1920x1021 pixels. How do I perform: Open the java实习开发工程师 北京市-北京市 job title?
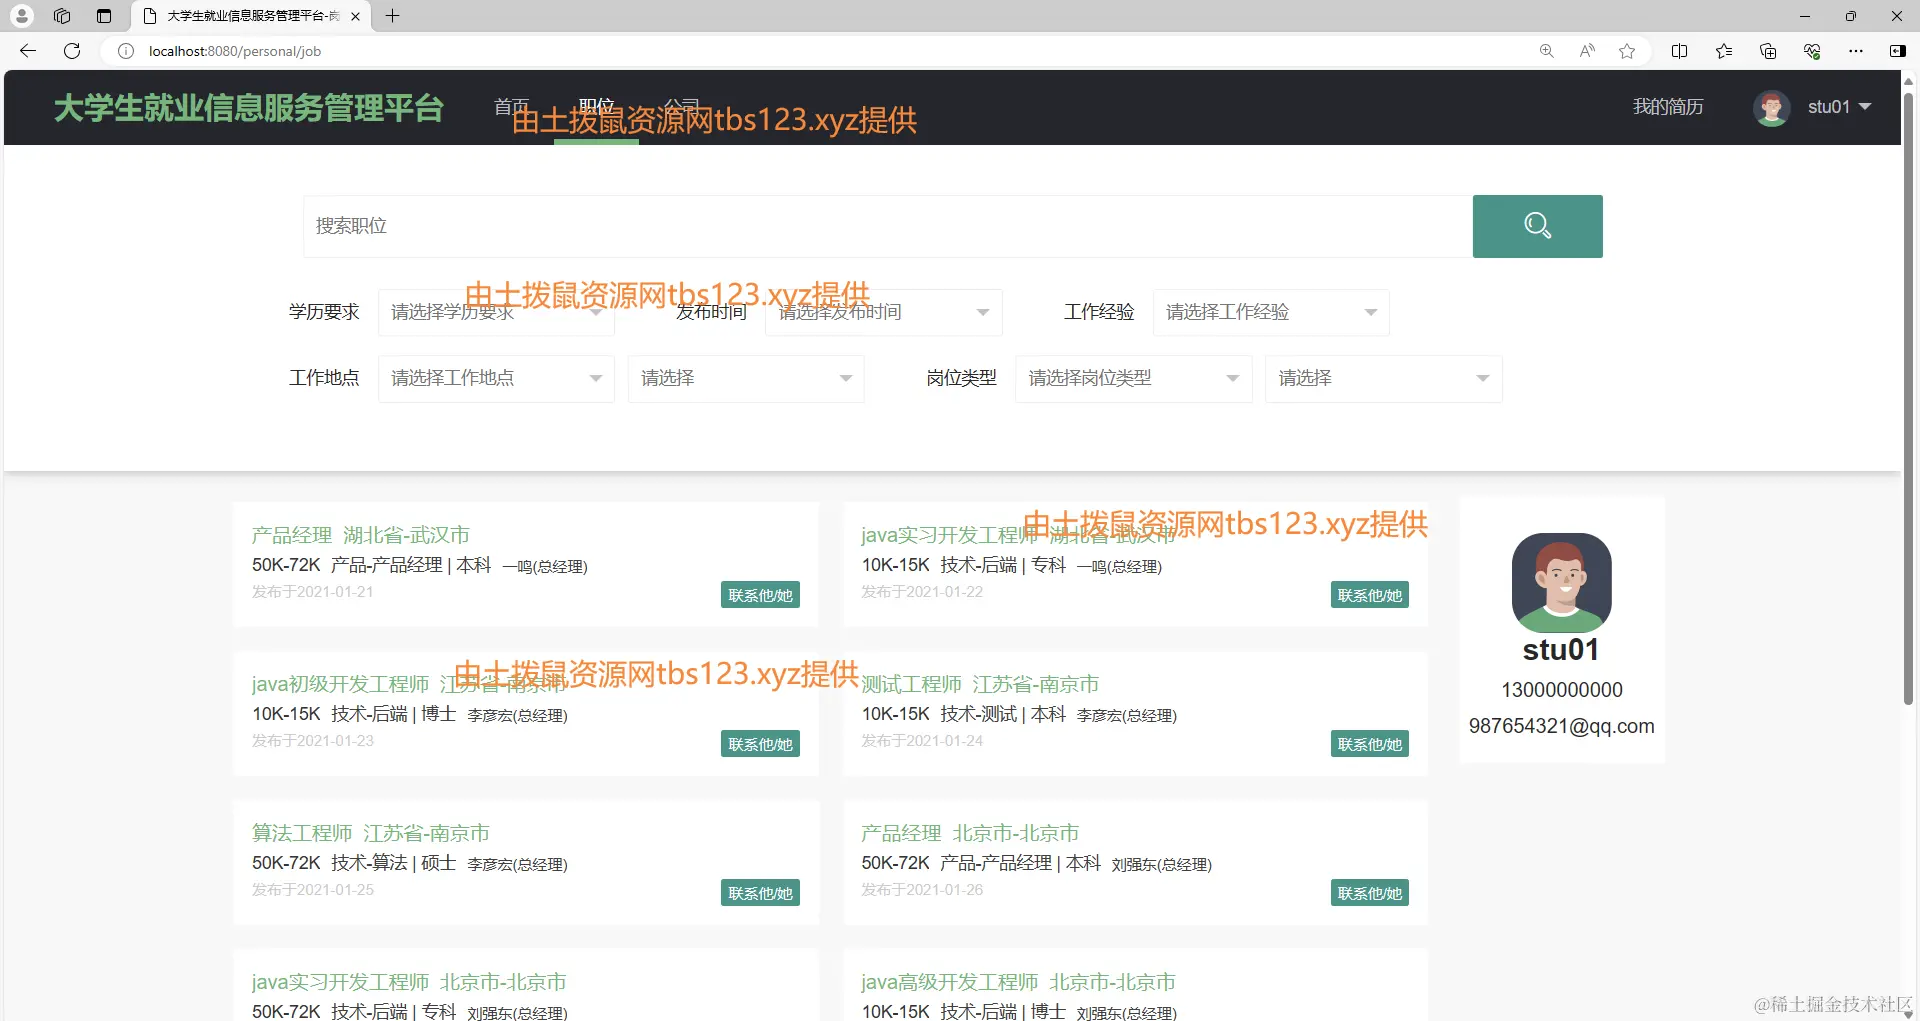[x=409, y=982]
